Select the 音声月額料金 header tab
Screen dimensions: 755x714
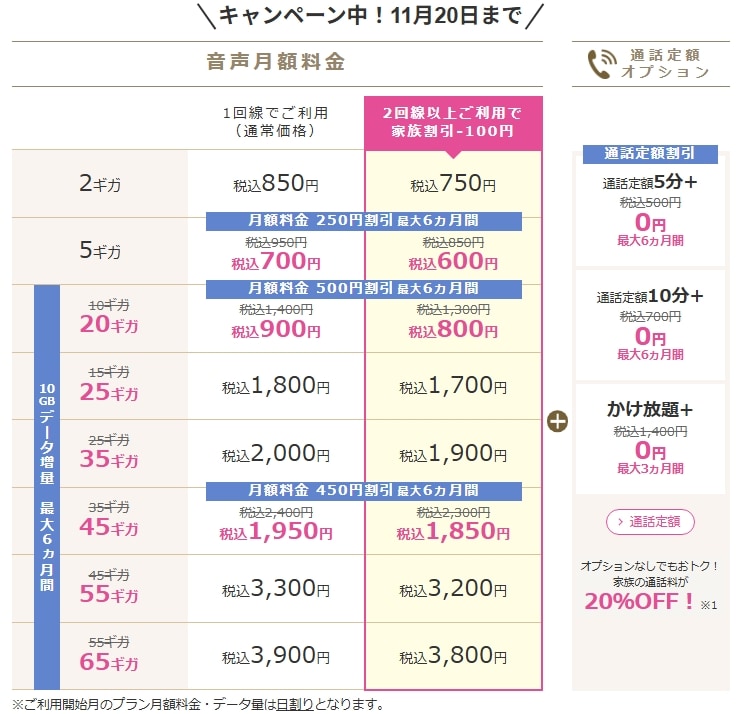click(275, 62)
